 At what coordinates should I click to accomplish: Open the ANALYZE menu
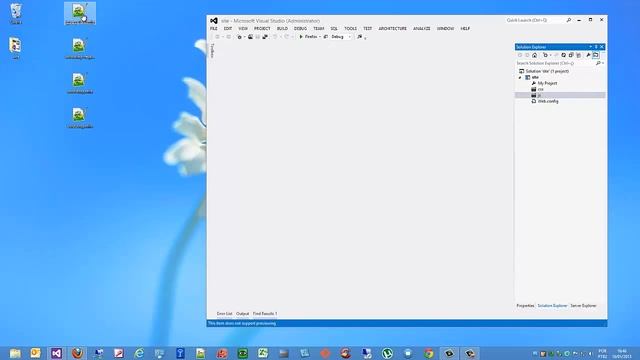pyautogui.click(x=422, y=29)
